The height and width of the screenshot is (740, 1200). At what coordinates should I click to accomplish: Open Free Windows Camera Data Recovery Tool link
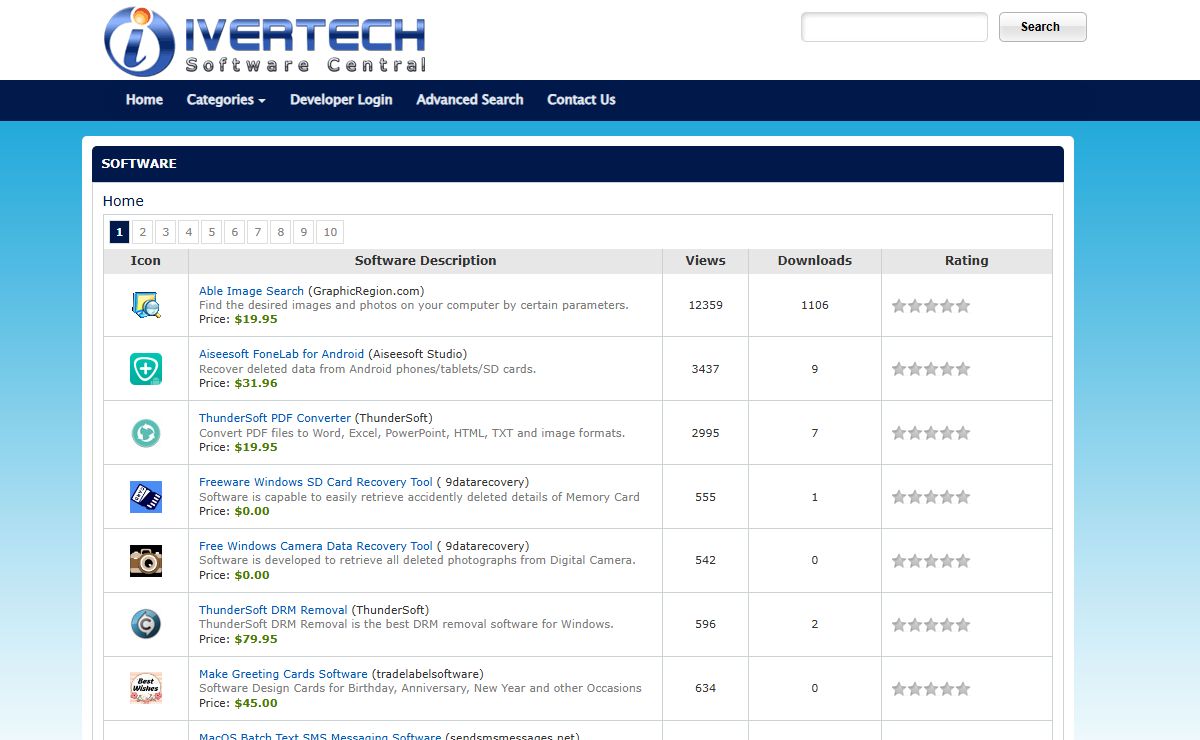click(x=316, y=546)
